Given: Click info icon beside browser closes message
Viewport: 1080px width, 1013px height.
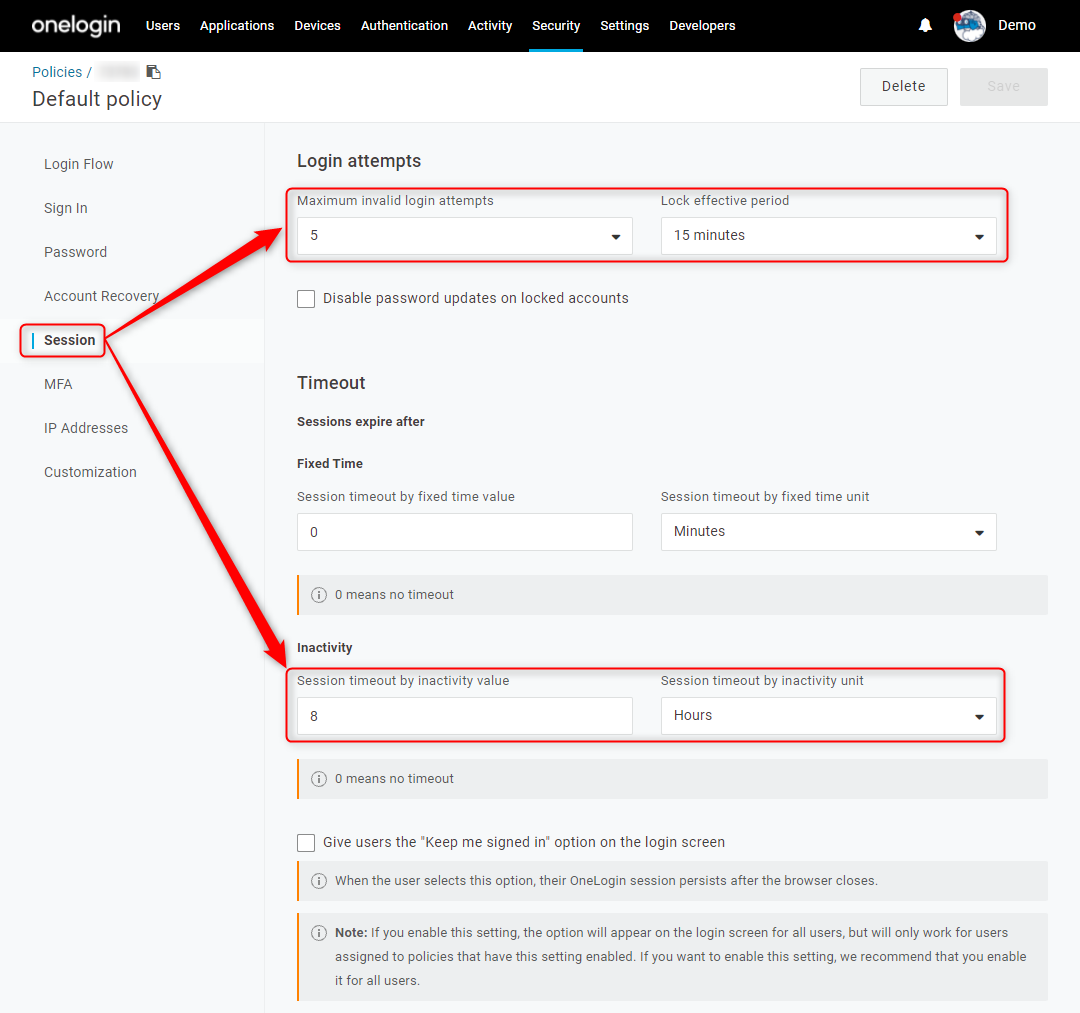Looking at the screenshot, I should click(319, 881).
